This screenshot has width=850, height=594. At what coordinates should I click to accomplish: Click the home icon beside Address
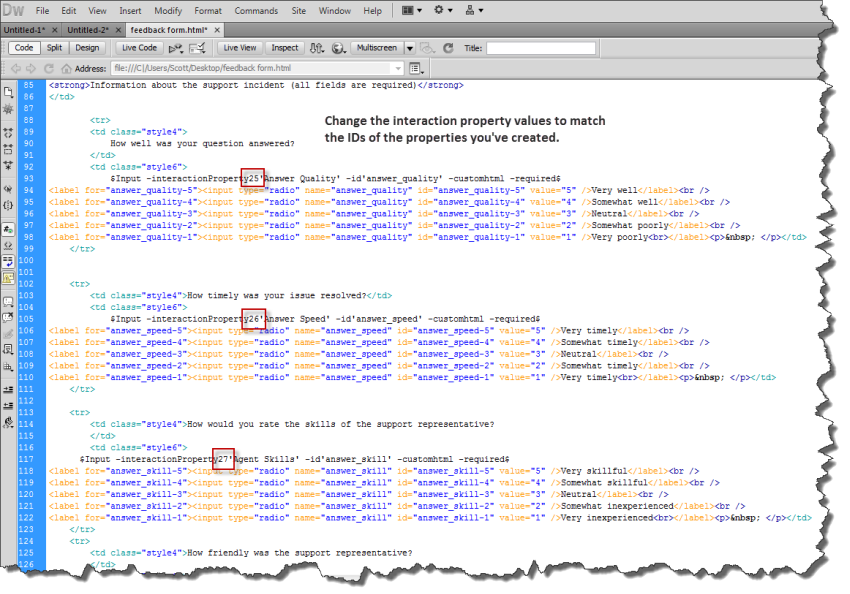point(66,68)
